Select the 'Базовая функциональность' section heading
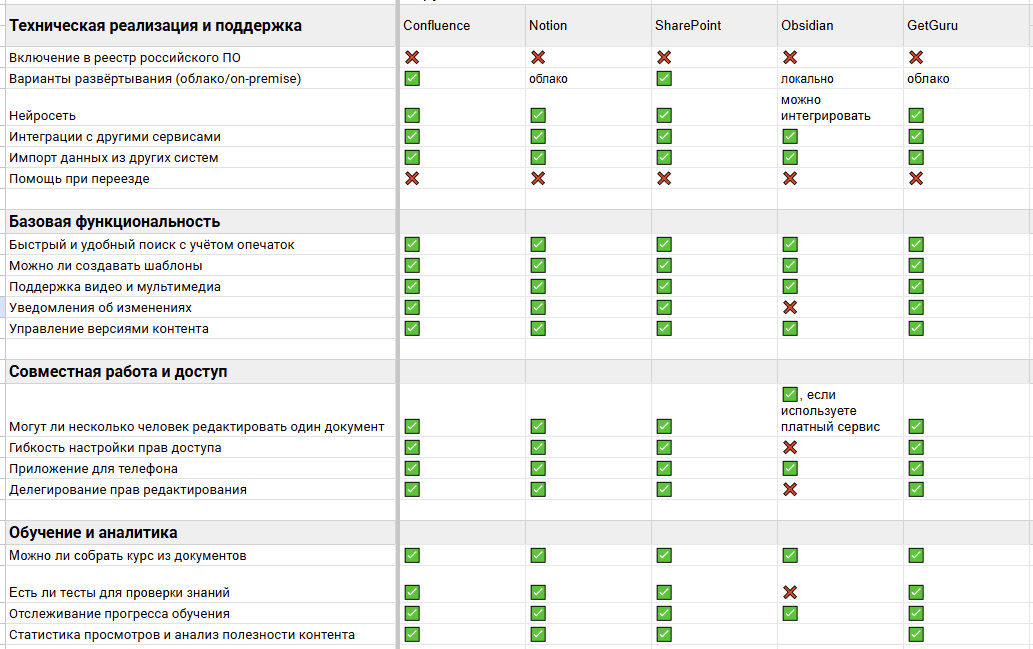This screenshot has width=1033, height=649. (115, 221)
